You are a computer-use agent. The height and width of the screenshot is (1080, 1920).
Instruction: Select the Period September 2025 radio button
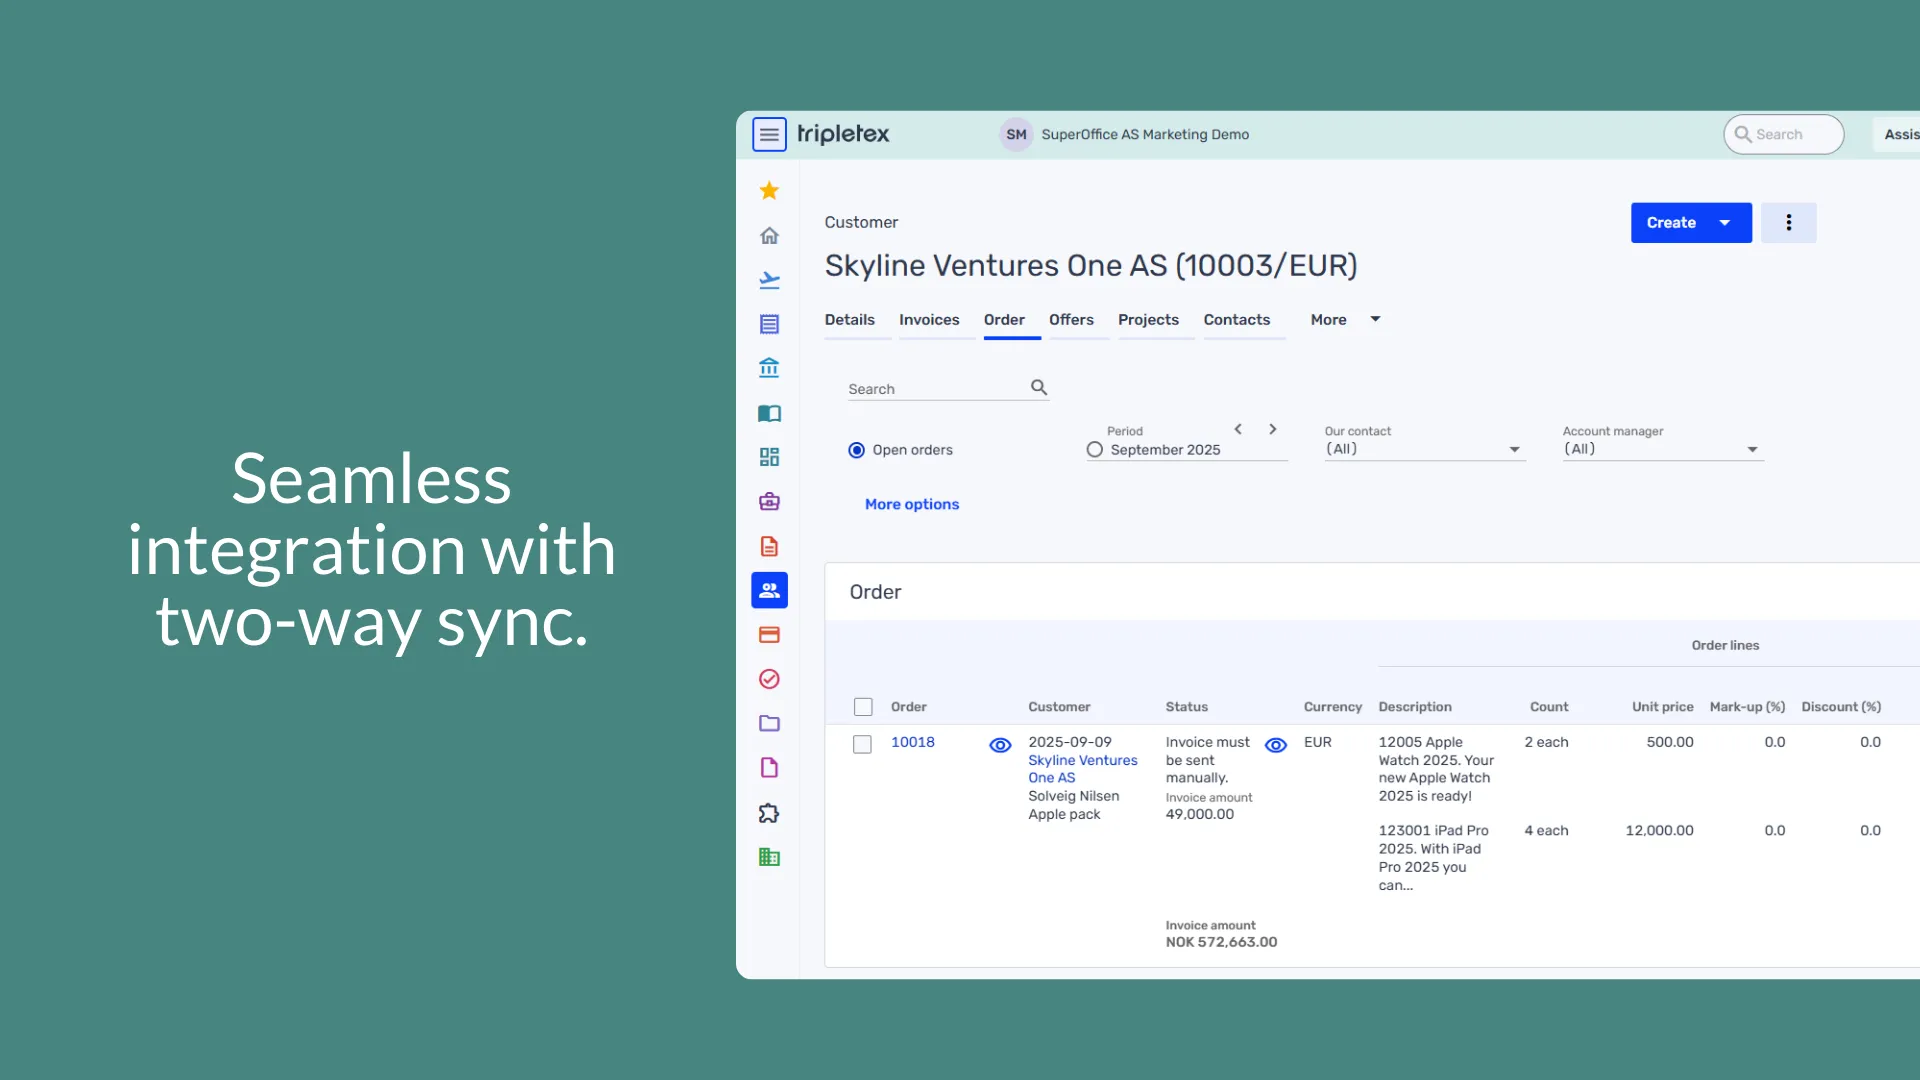point(1095,450)
